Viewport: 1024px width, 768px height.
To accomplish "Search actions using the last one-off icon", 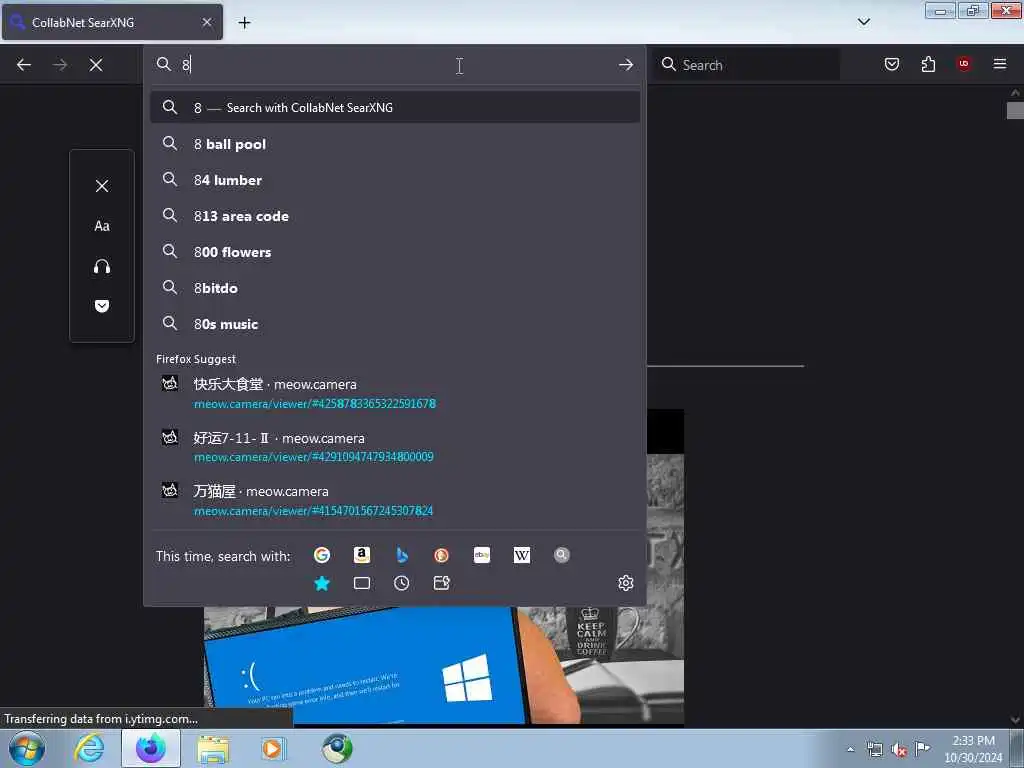I will (441, 583).
